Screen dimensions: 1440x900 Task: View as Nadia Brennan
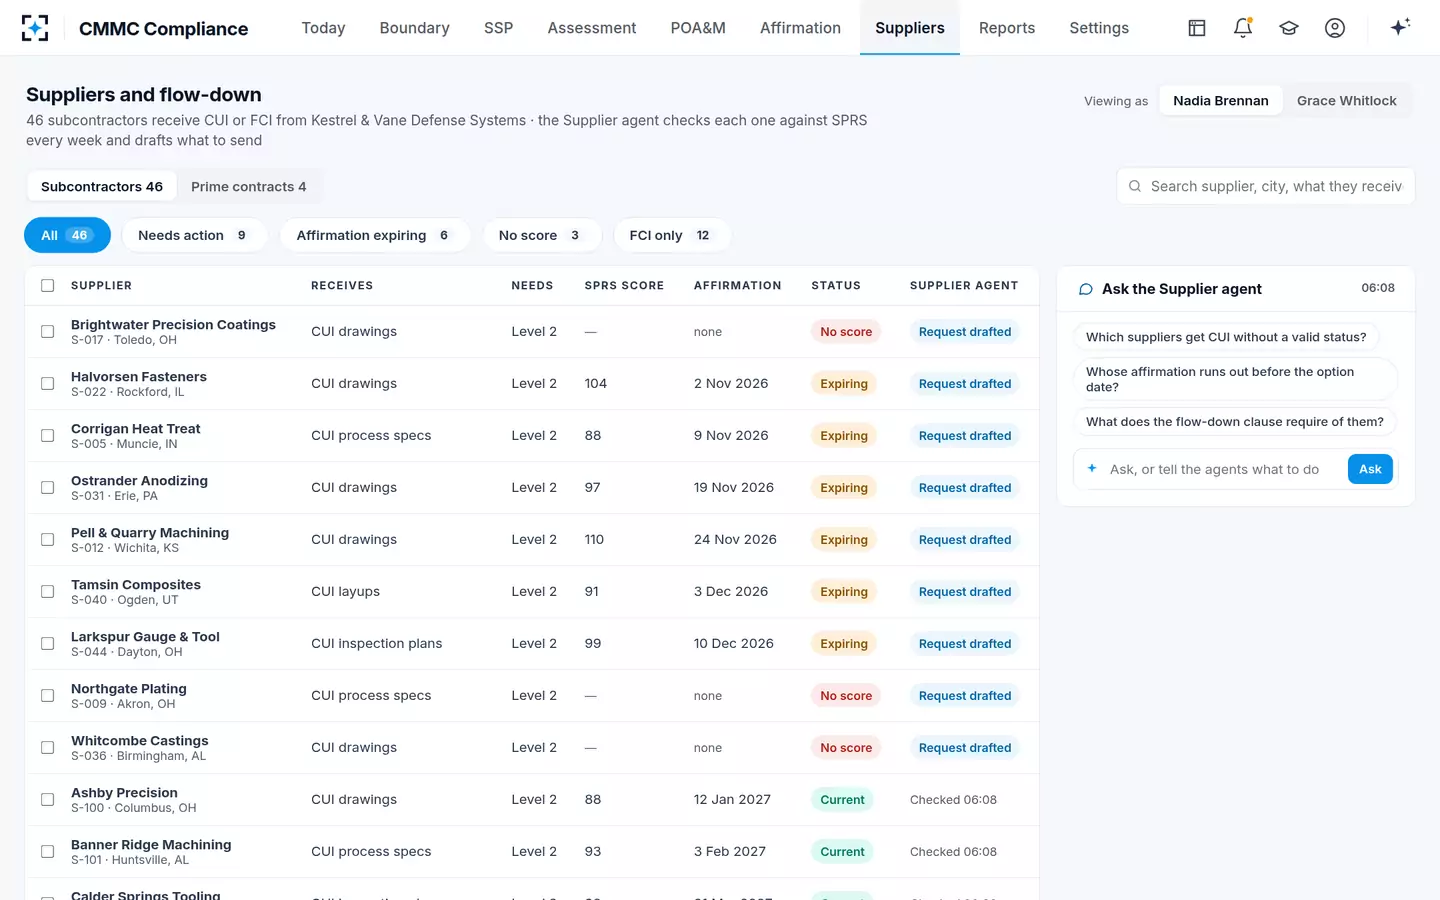pyautogui.click(x=1221, y=101)
